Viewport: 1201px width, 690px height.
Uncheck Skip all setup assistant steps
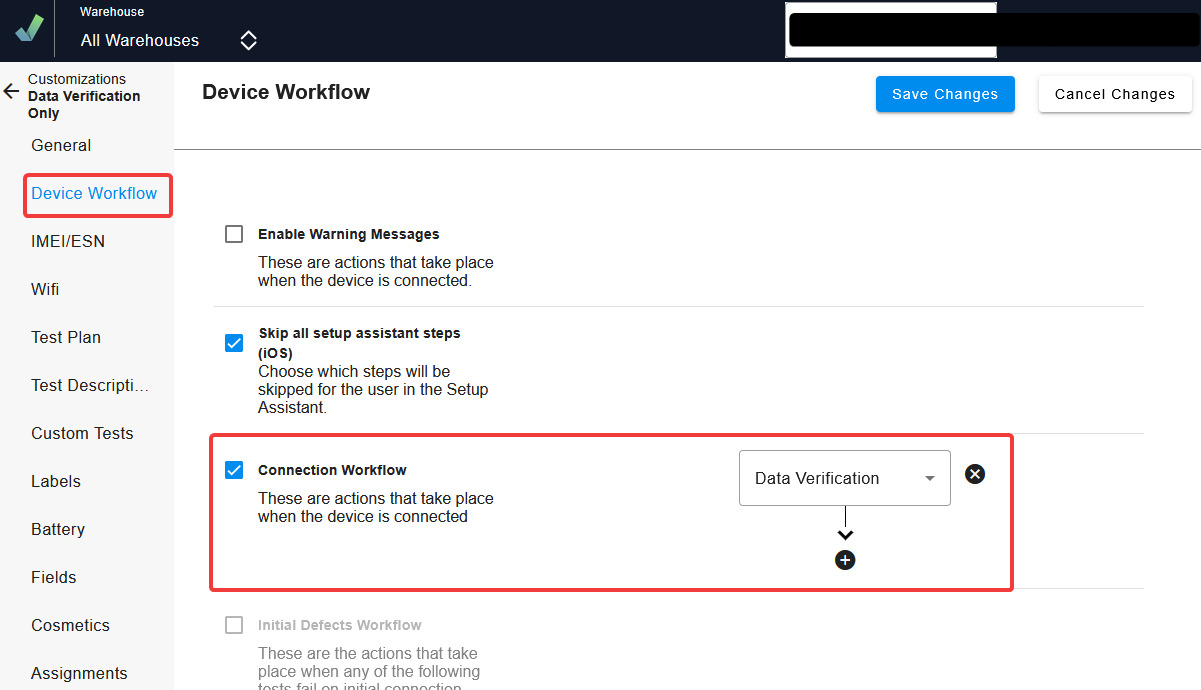pos(234,343)
